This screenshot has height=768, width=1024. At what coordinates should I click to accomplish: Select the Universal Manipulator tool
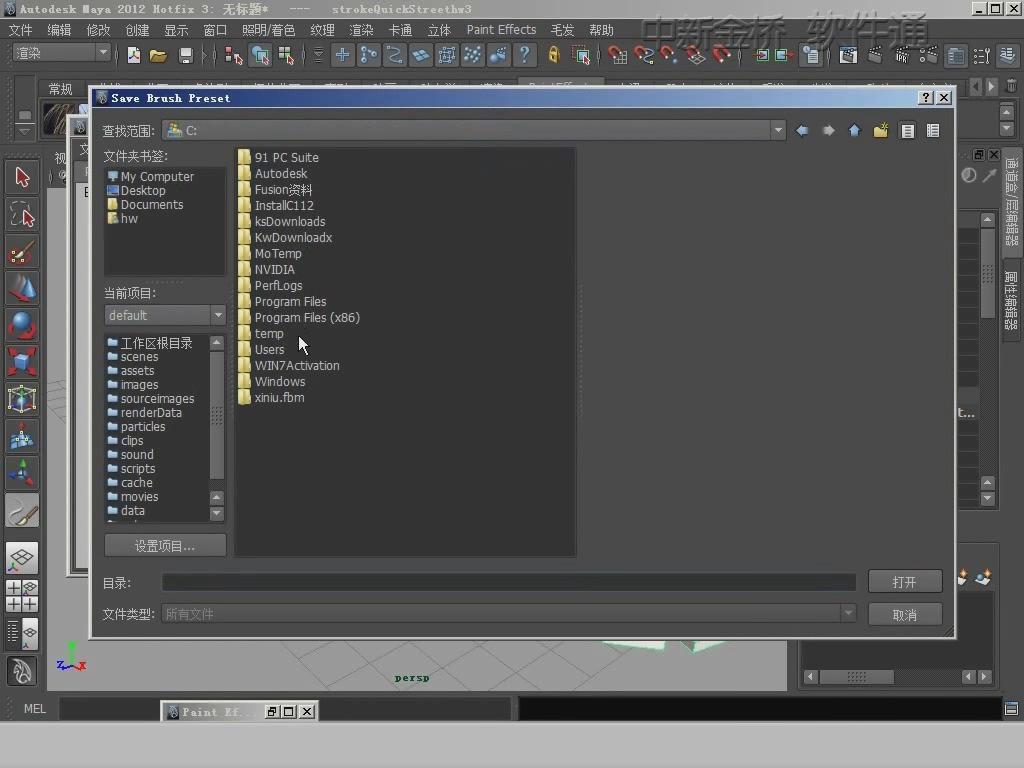pyautogui.click(x=22, y=398)
